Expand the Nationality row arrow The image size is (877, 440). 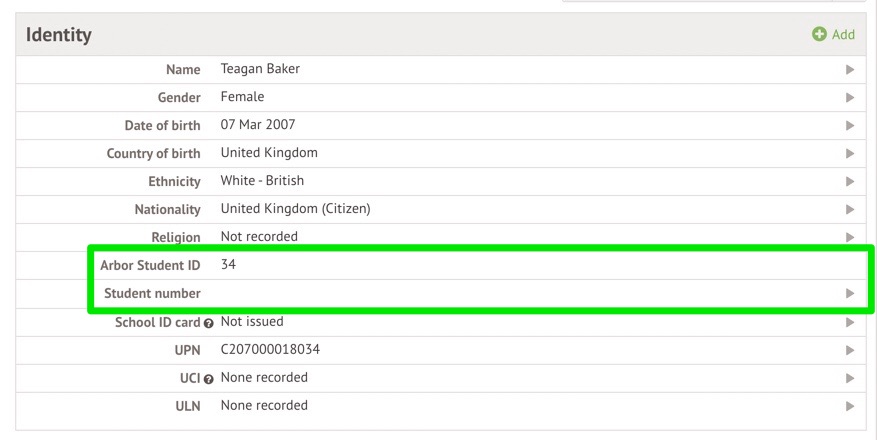(x=849, y=210)
